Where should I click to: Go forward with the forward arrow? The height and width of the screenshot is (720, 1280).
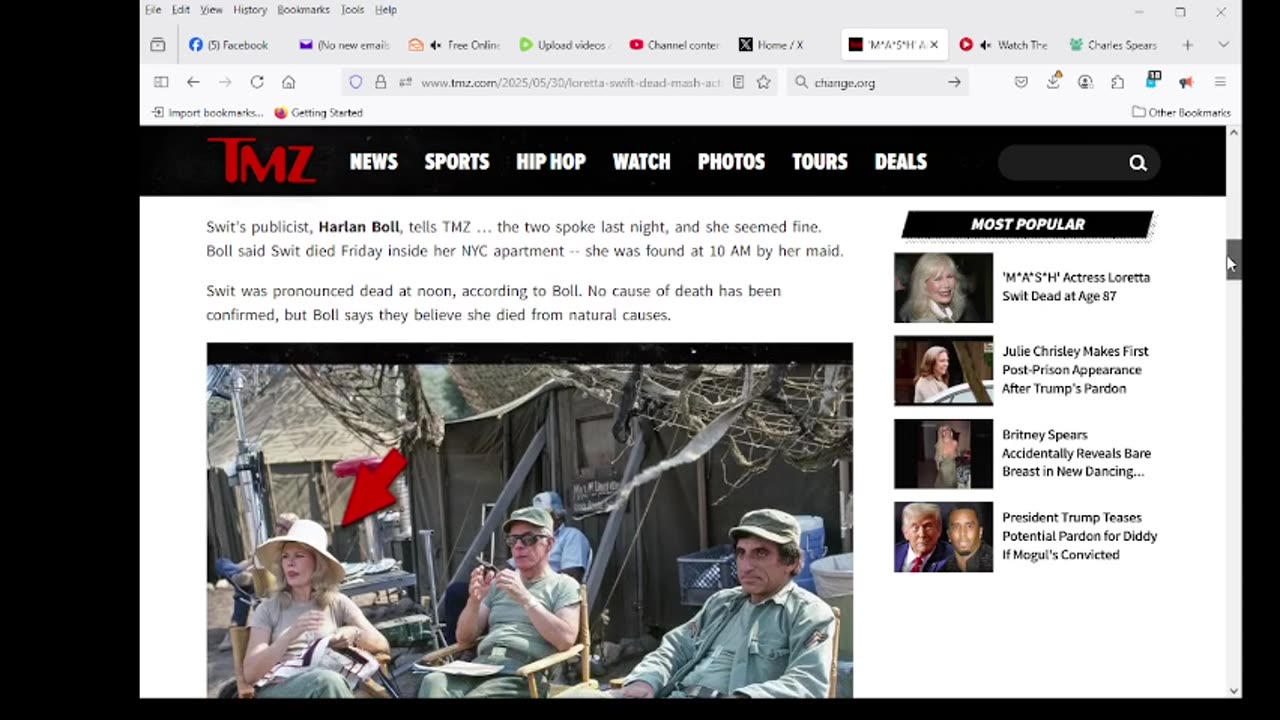(x=225, y=82)
